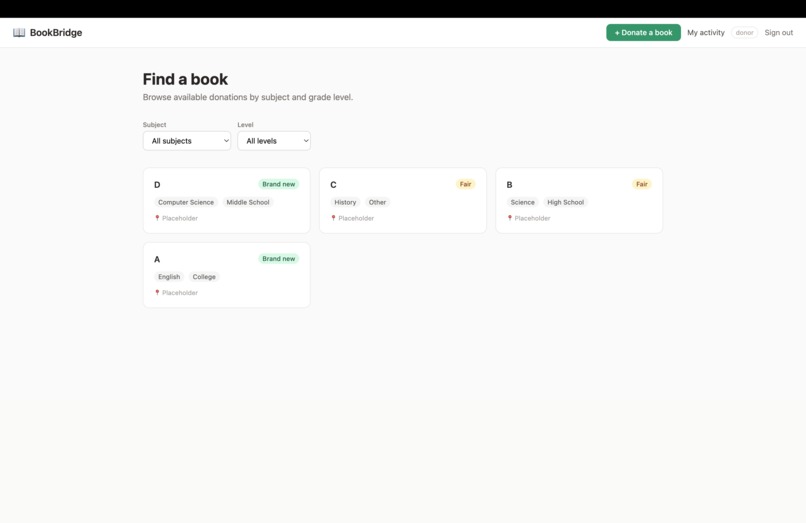Click the Middle School tag
This screenshot has height=523, width=806.
[248, 202]
